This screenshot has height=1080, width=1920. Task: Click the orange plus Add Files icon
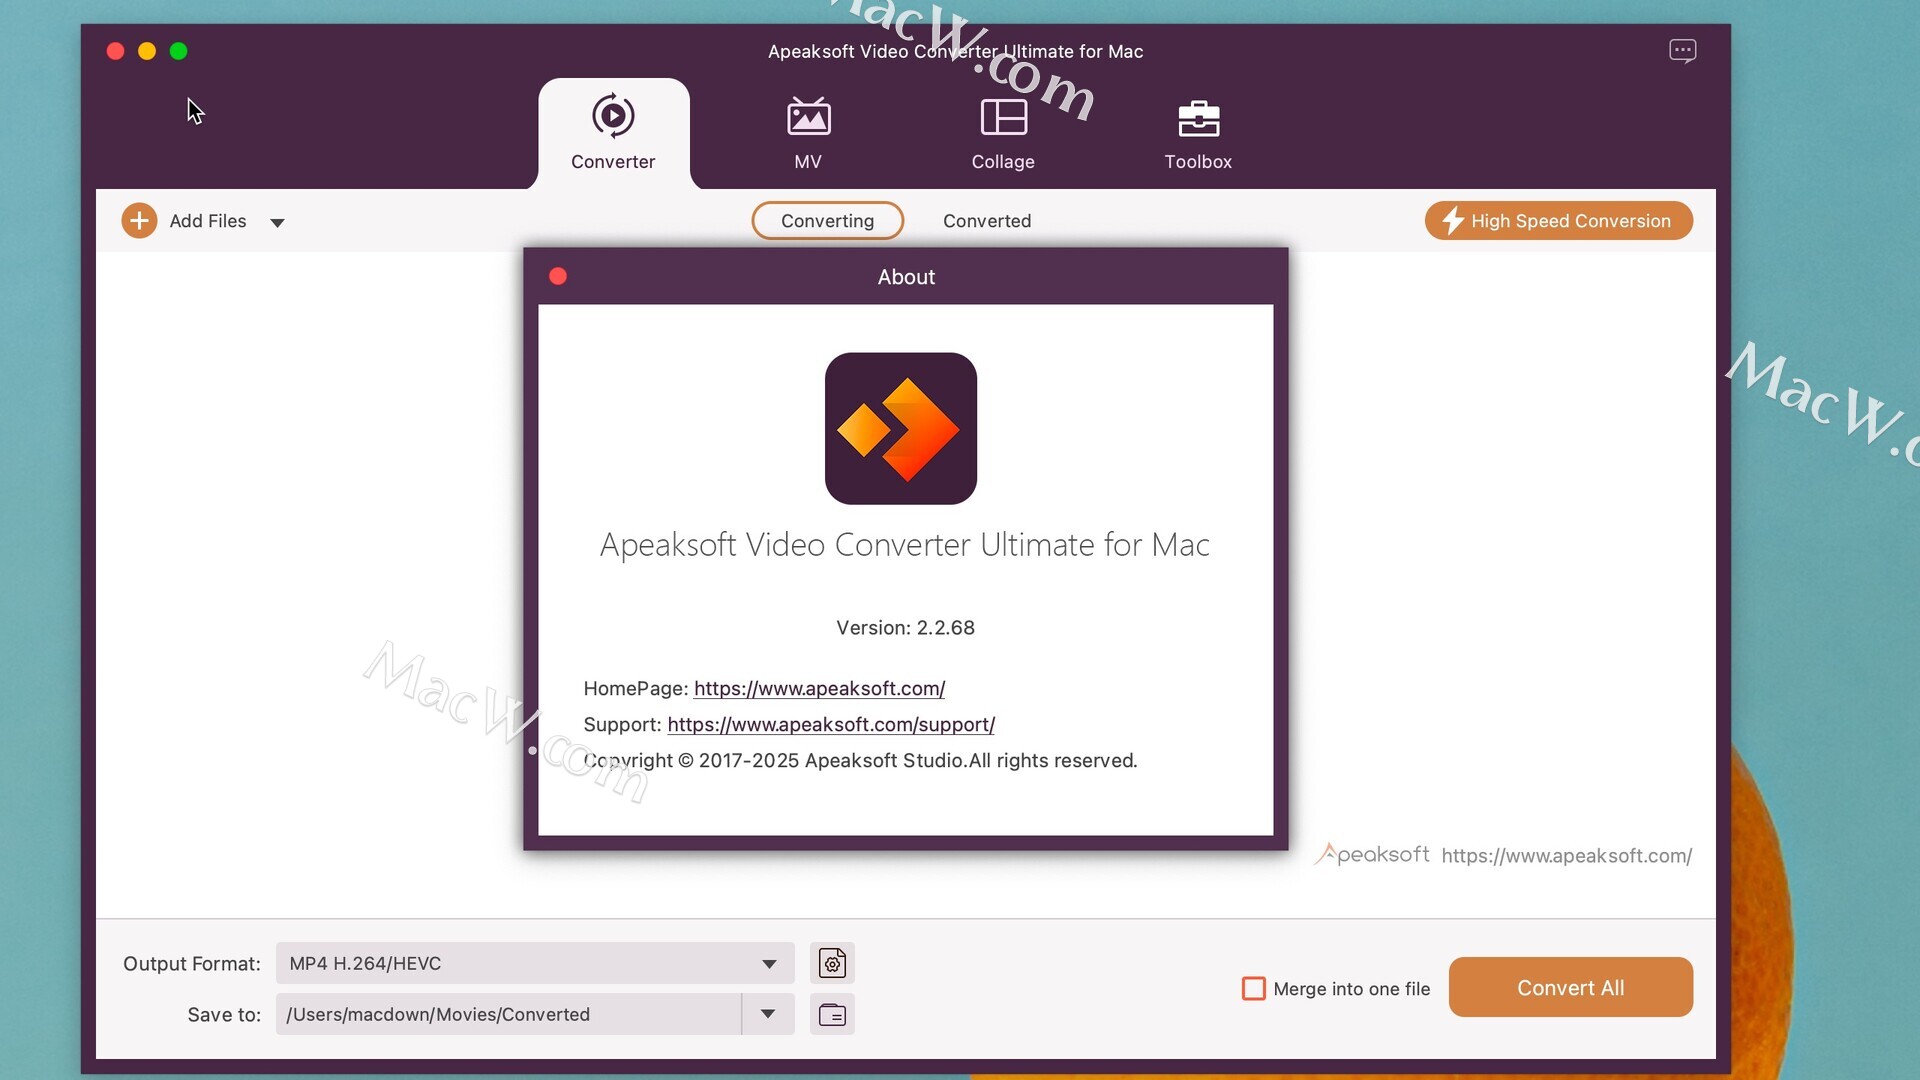(139, 221)
